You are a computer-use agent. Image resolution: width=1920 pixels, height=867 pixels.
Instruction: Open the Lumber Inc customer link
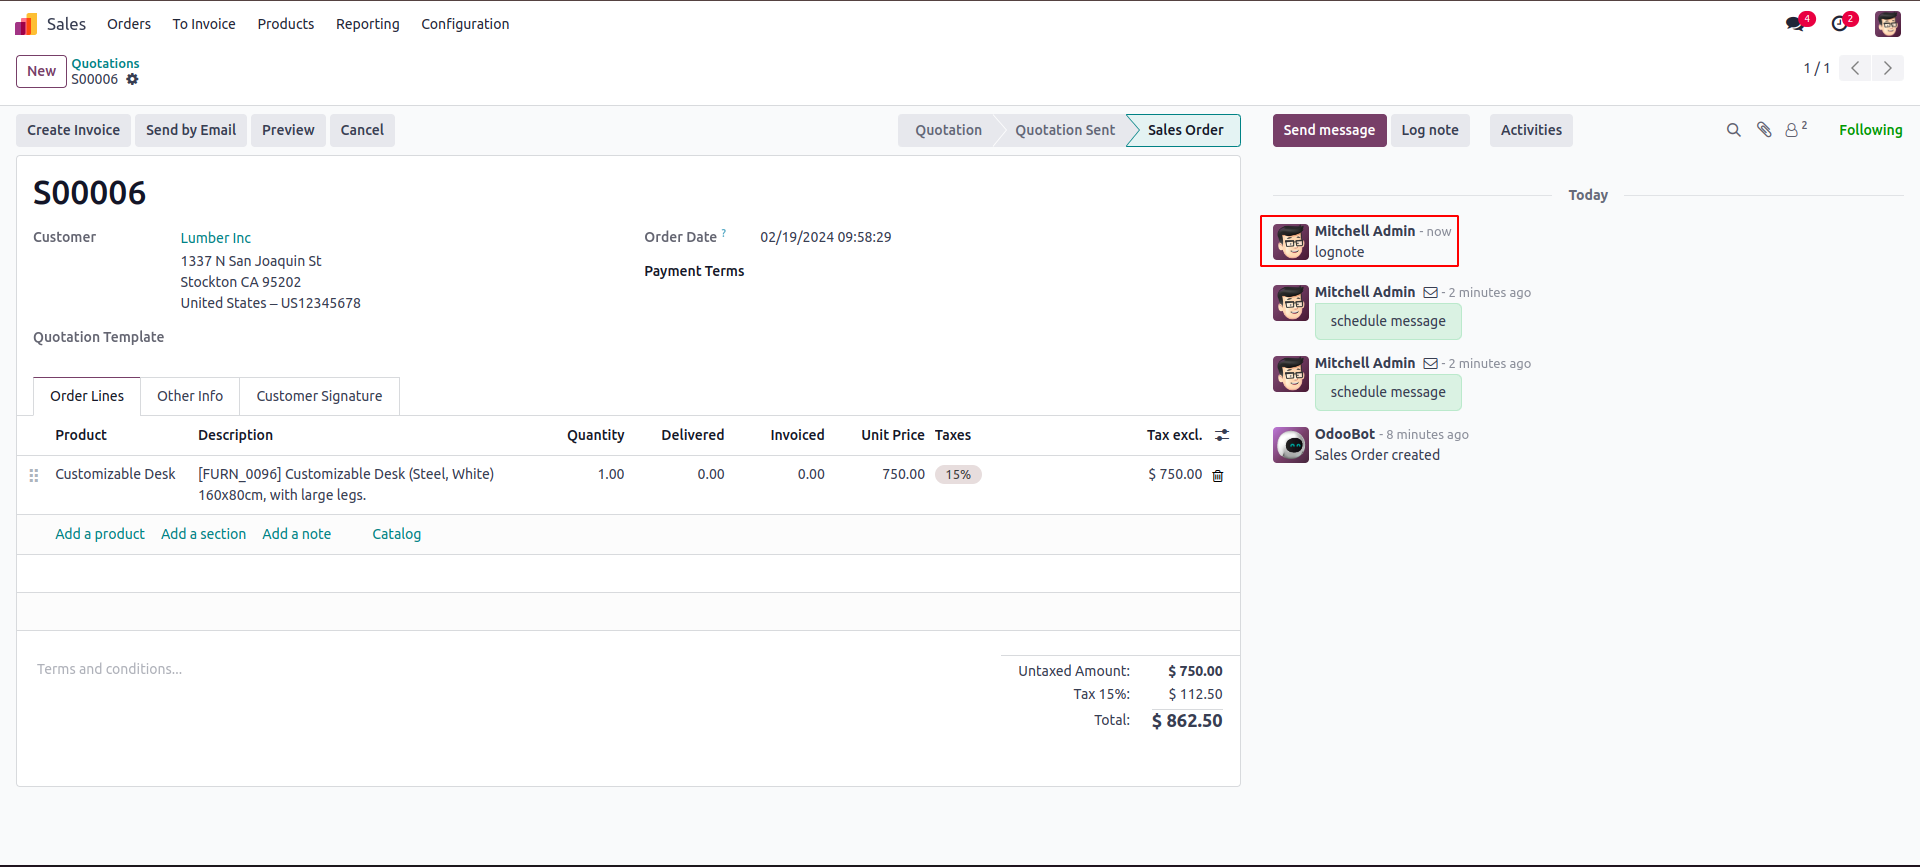[x=216, y=238]
